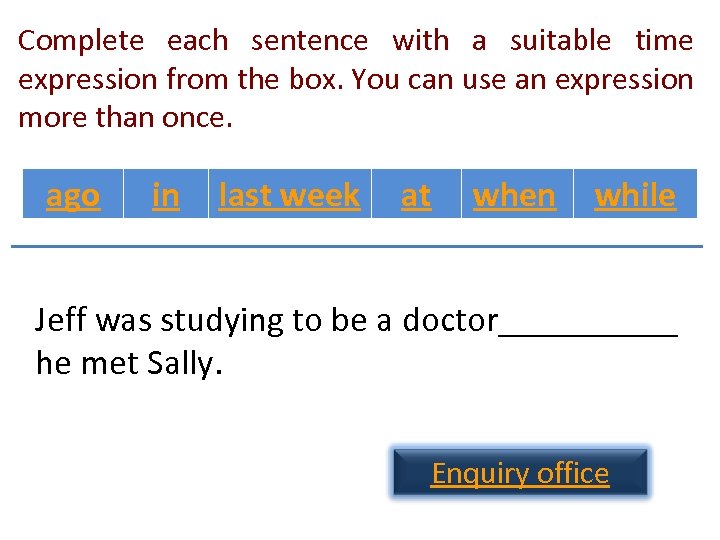Click the name "Sally" in the sentence

(180, 363)
